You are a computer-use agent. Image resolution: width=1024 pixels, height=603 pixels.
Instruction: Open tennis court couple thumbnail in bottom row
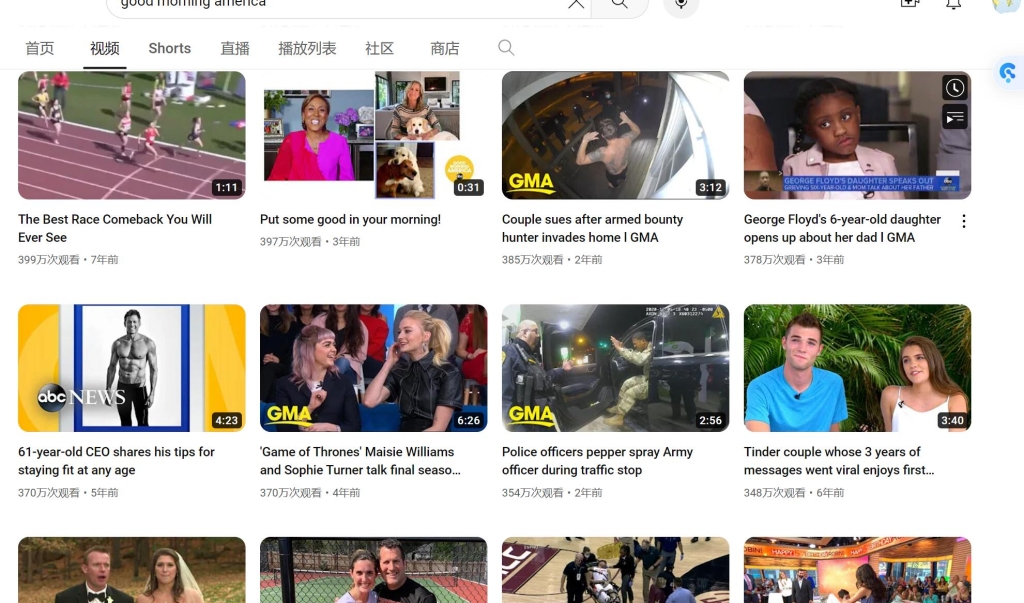(374, 570)
